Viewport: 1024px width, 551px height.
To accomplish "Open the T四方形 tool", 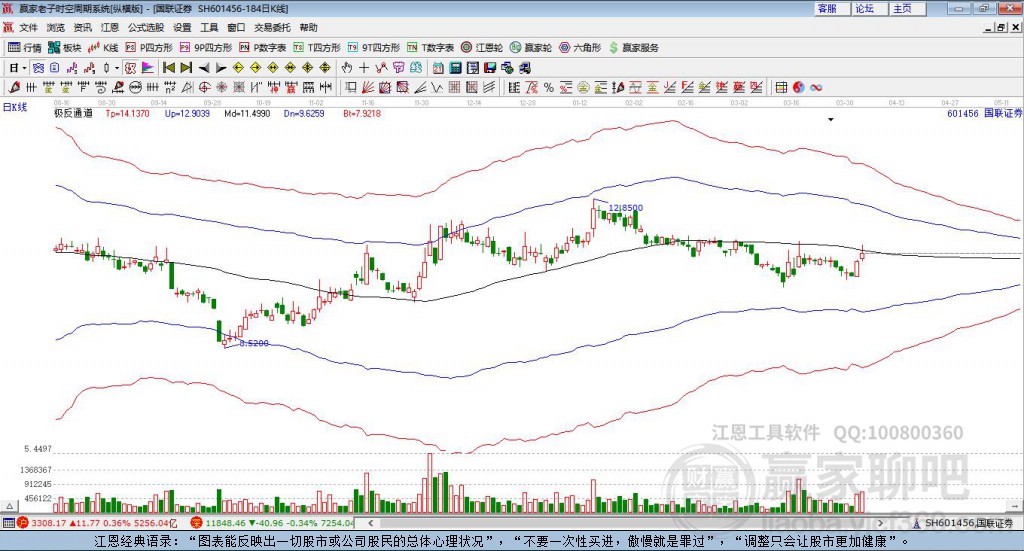I will (317, 48).
